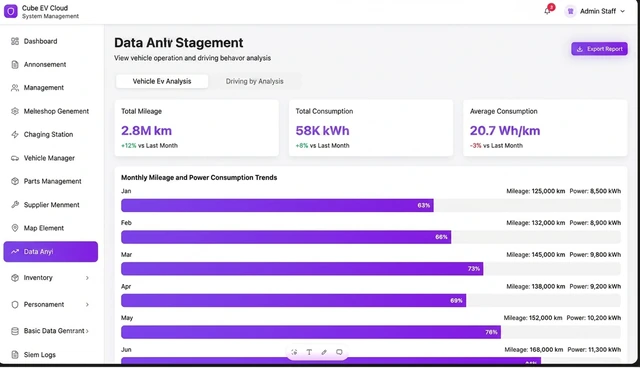Click the Data Anlv Stagement page heading
This screenshot has height=368, width=640.
coord(178,43)
